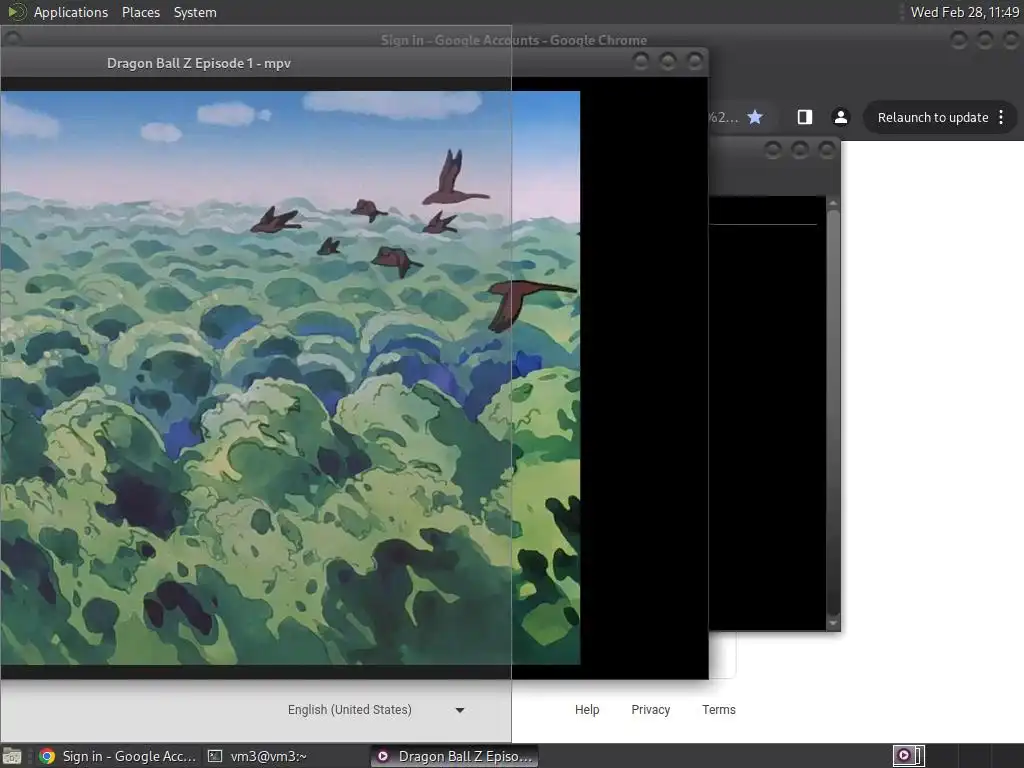Click the mpv video frame with flying birds
Viewport: 1024px width, 768px height.
click(290, 377)
